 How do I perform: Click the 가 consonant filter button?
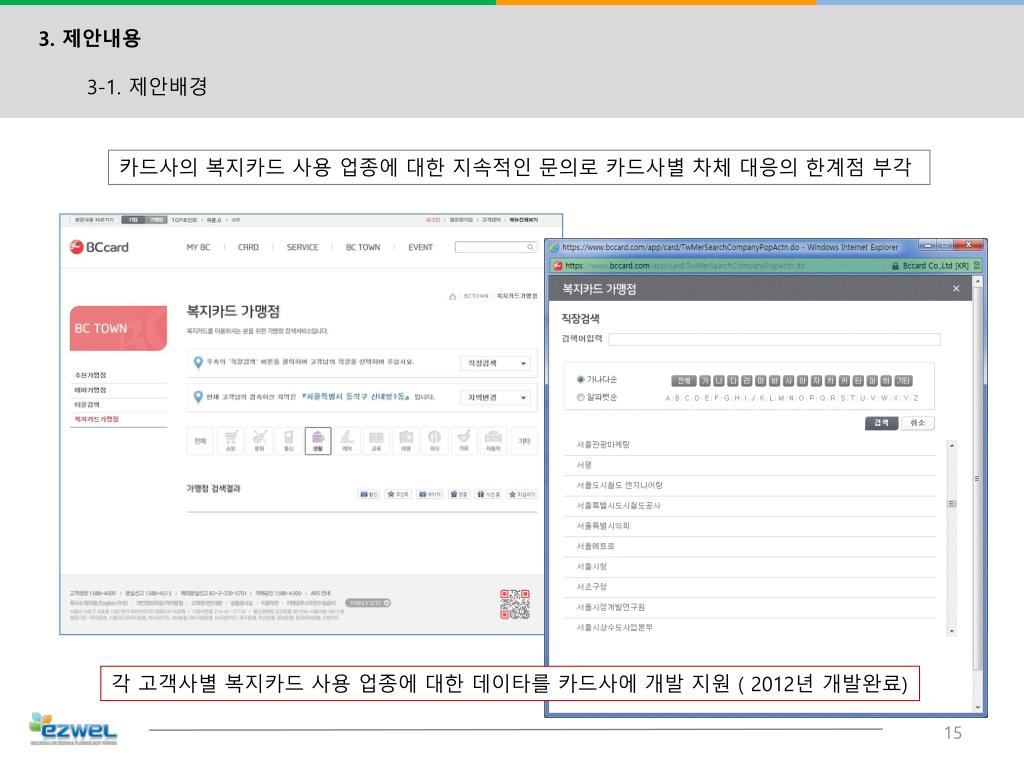(705, 381)
